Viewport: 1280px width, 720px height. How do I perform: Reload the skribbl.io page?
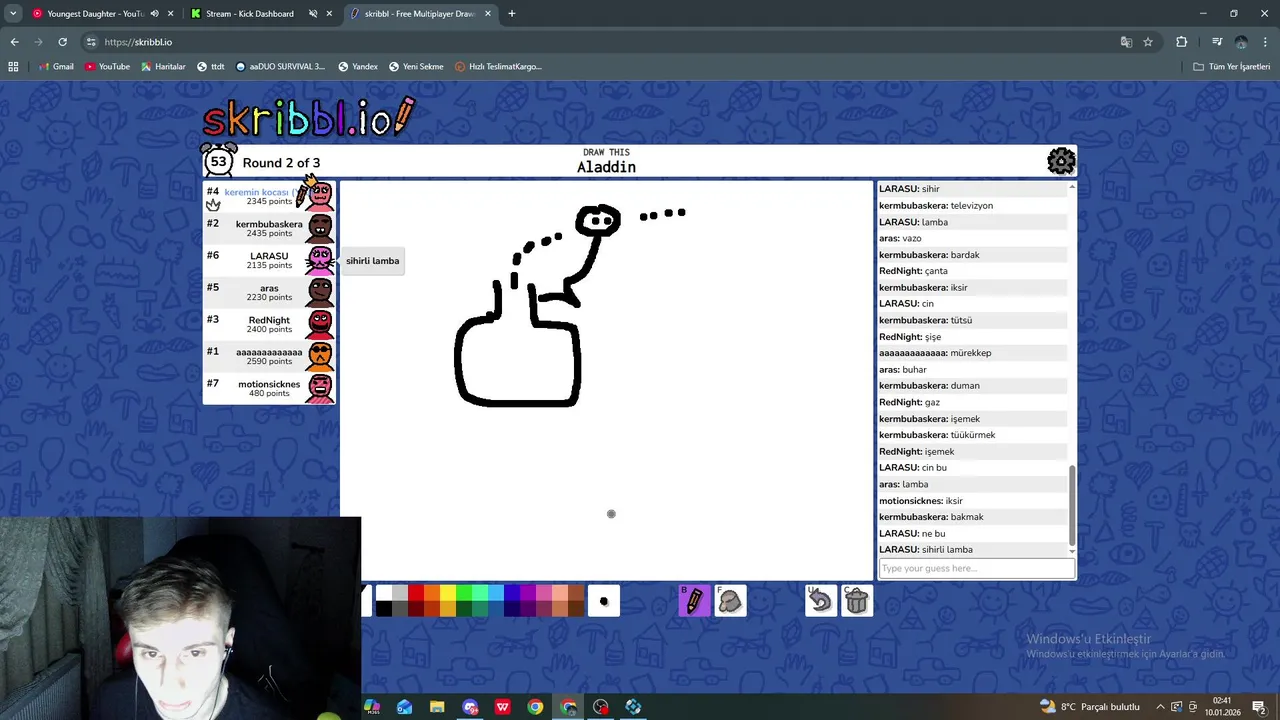[62, 42]
